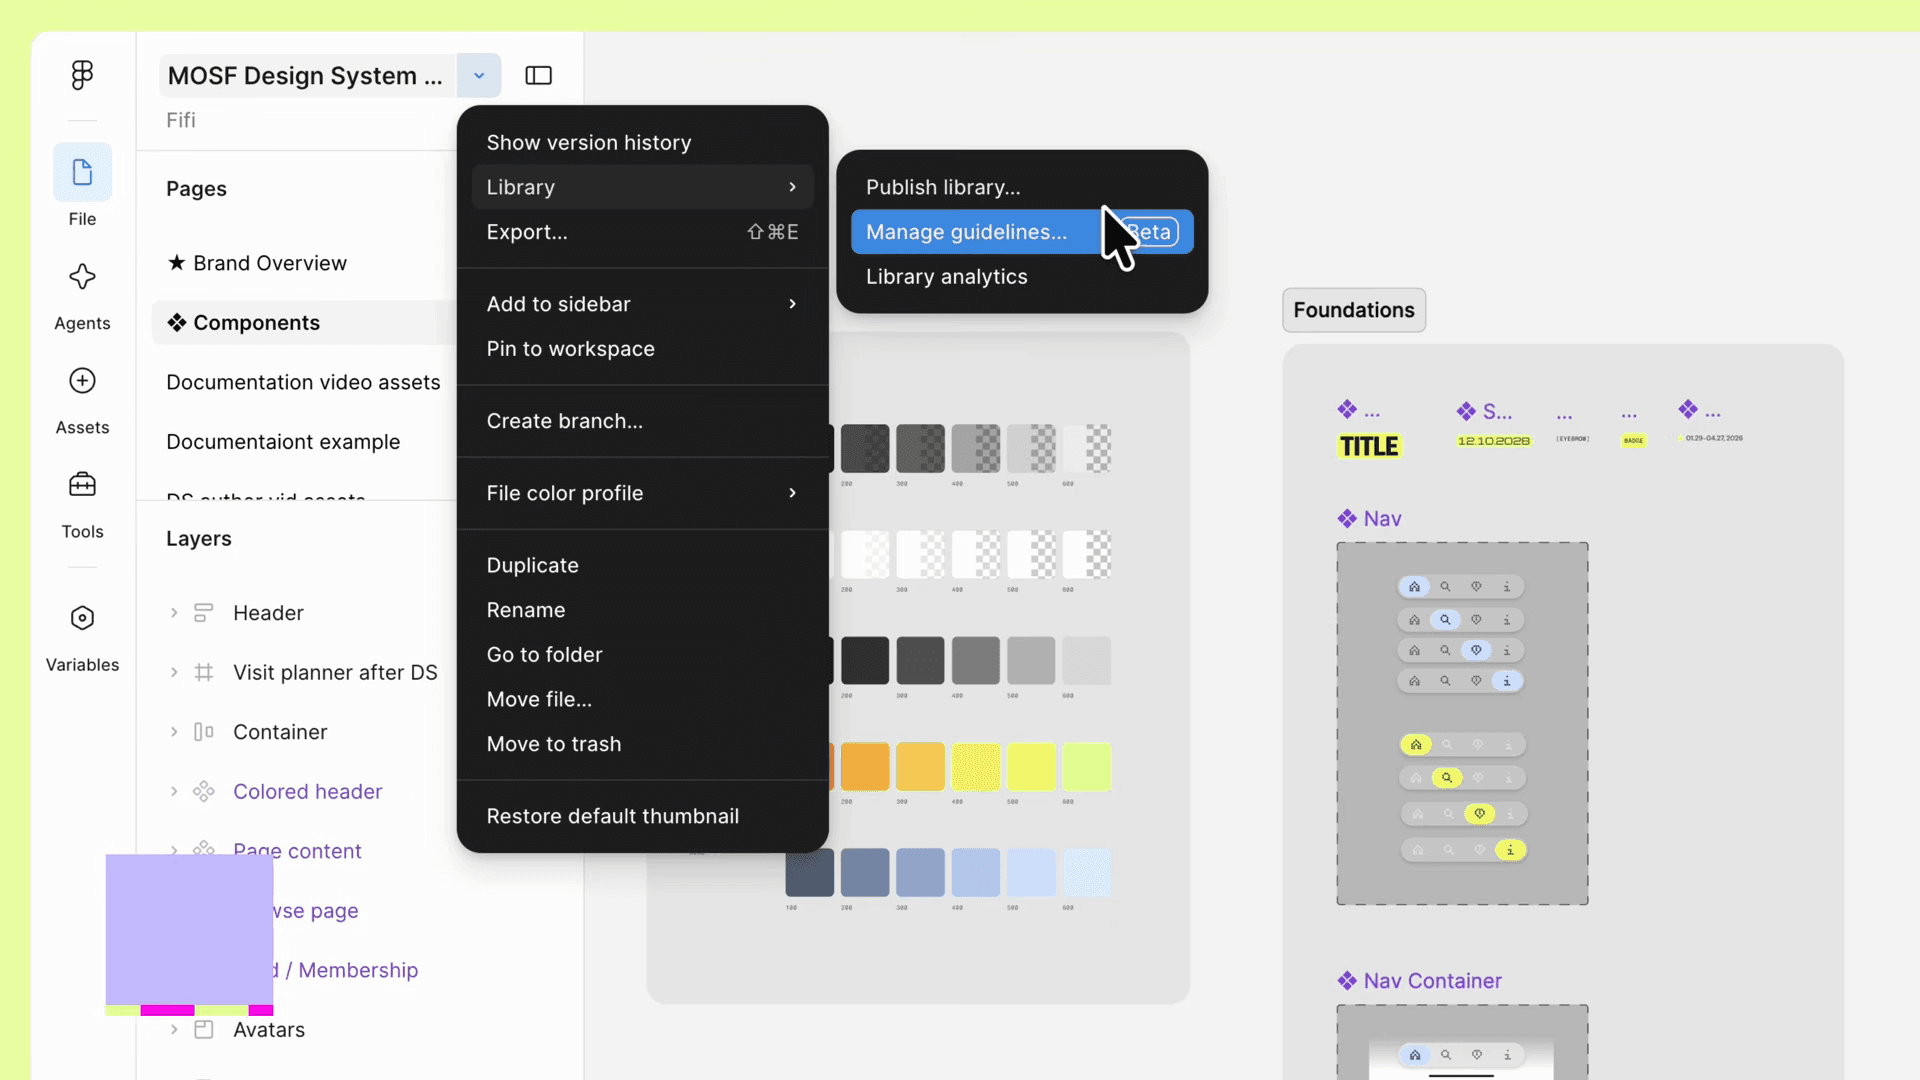Viewport: 1920px width, 1080px height.
Task: Open the Agents sparkle icon
Action: (x=82, y=277)
